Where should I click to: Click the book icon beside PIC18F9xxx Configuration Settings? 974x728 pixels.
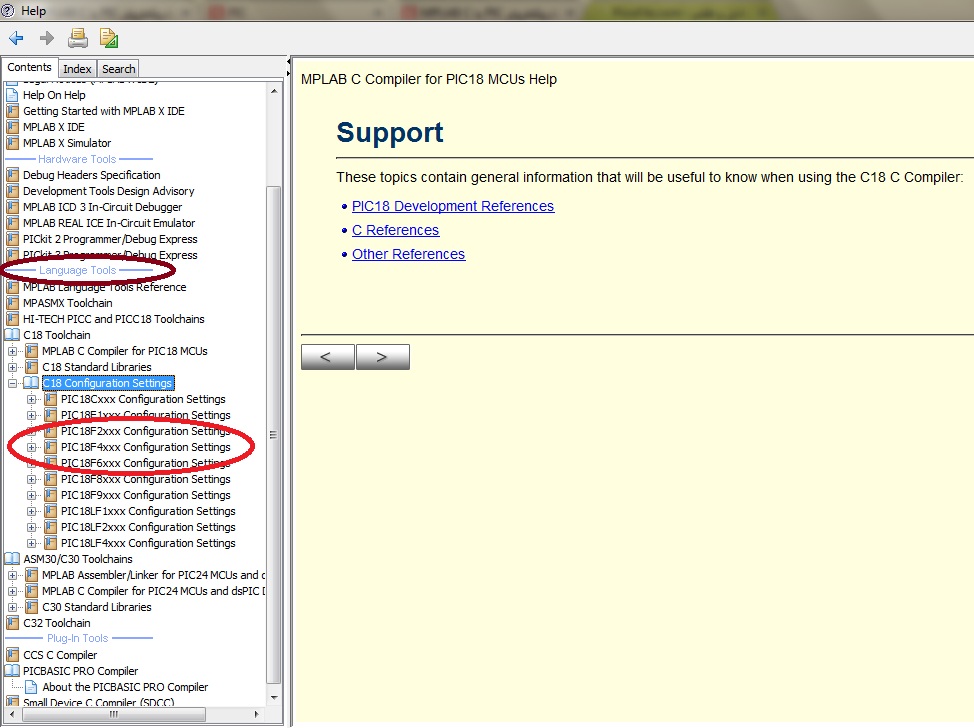click(50, 496)
